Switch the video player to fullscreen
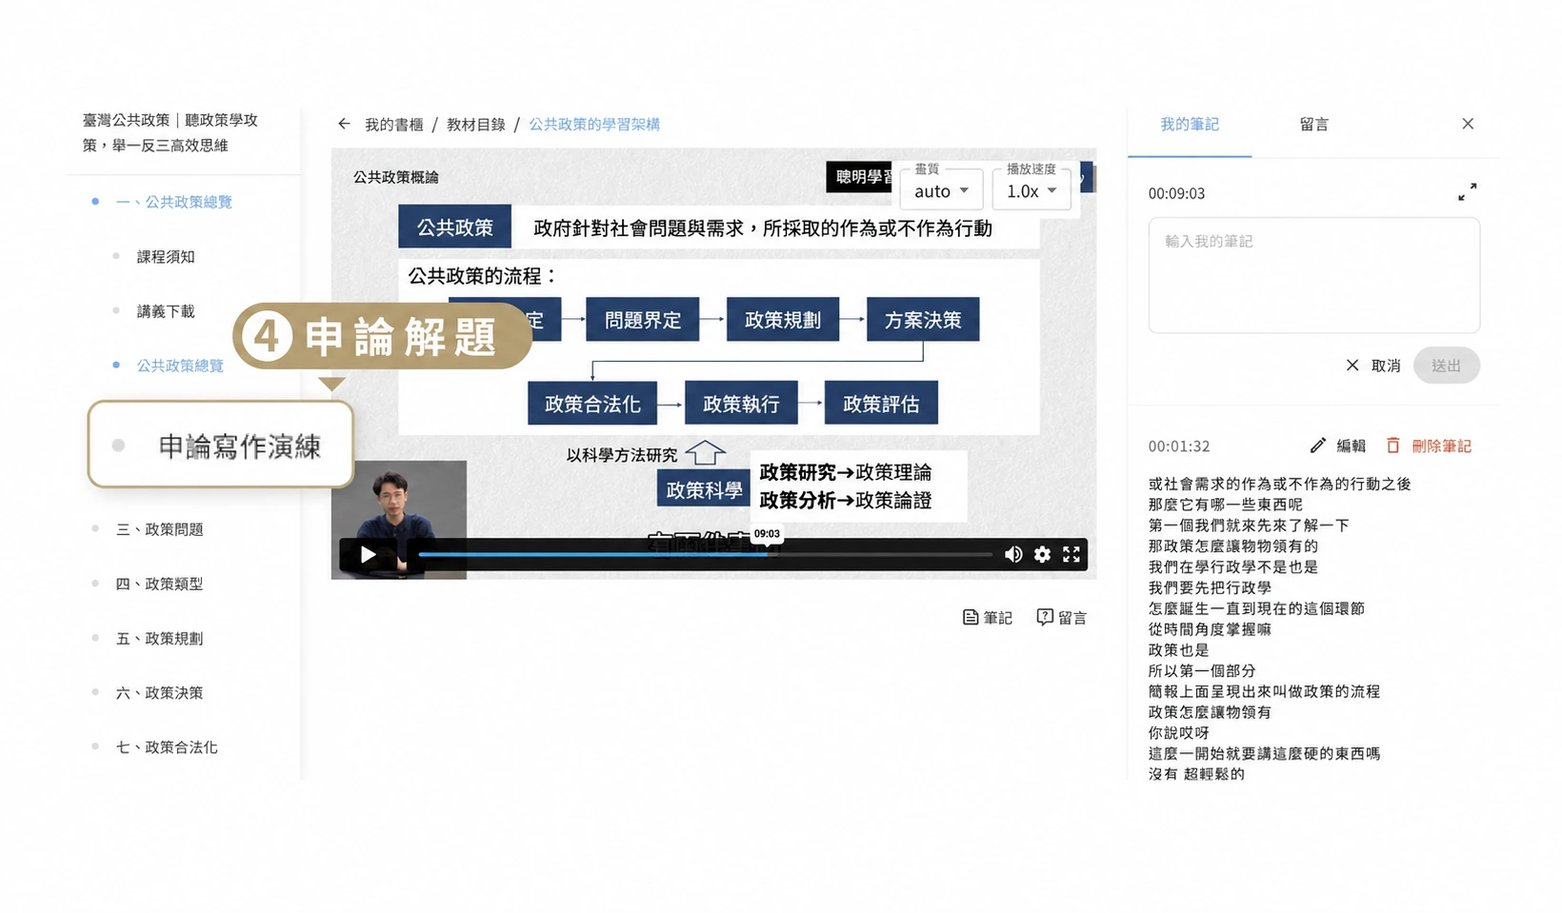Screen dimensions: 1562x913 1071,554
